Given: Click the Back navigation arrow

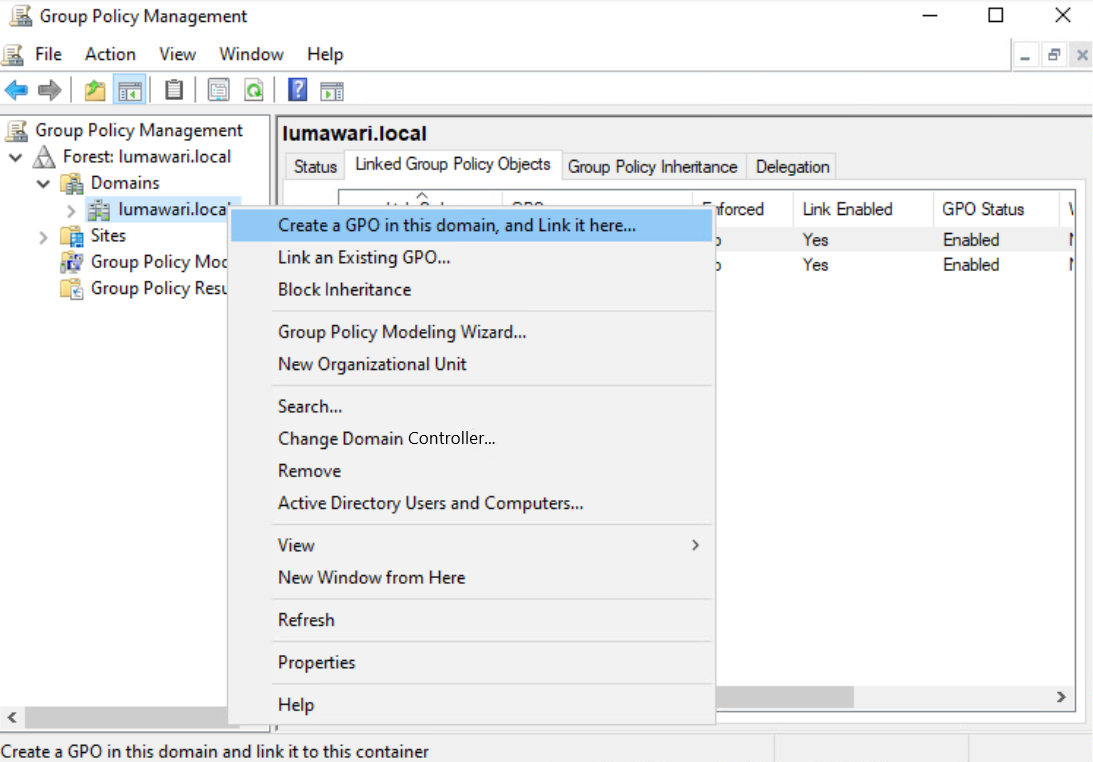Looking at the screenshot, I should point(16,89).
